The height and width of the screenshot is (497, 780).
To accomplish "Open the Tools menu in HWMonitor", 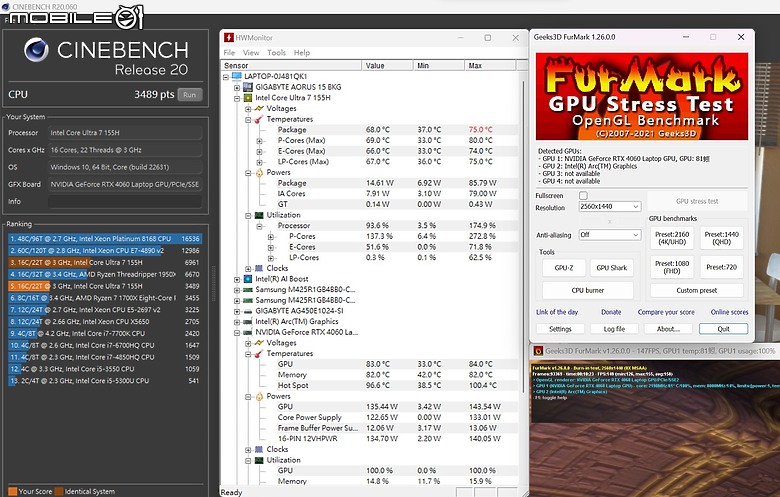I will tap(276, 52).
